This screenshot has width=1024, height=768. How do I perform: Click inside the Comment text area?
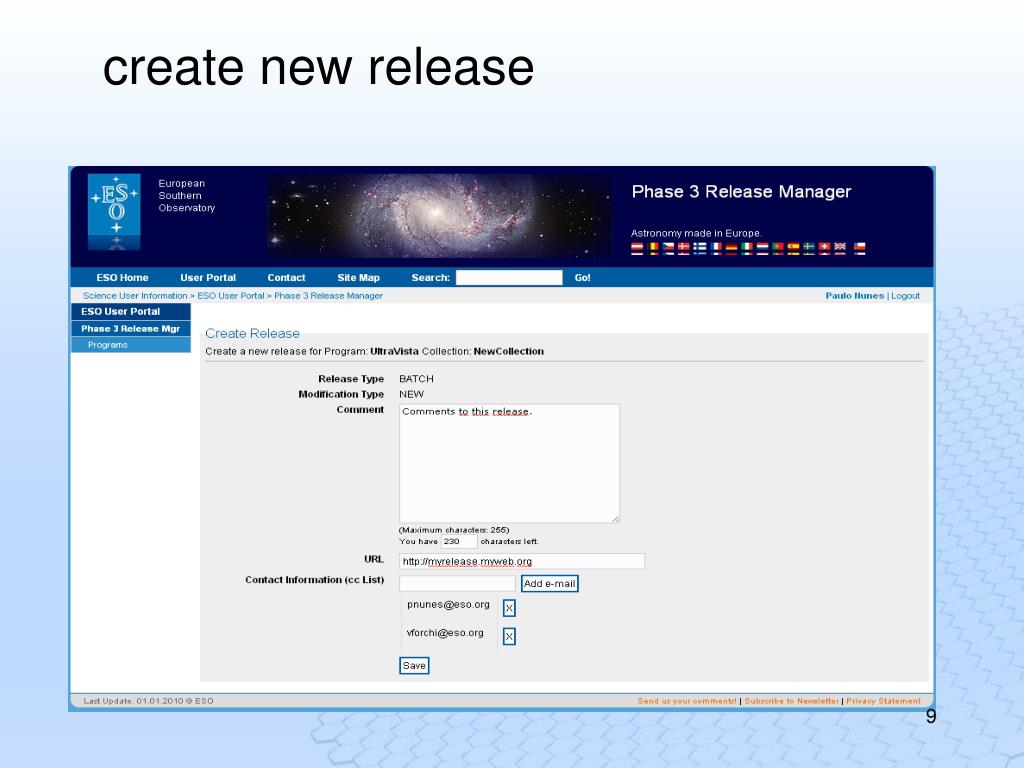(509, 464)
